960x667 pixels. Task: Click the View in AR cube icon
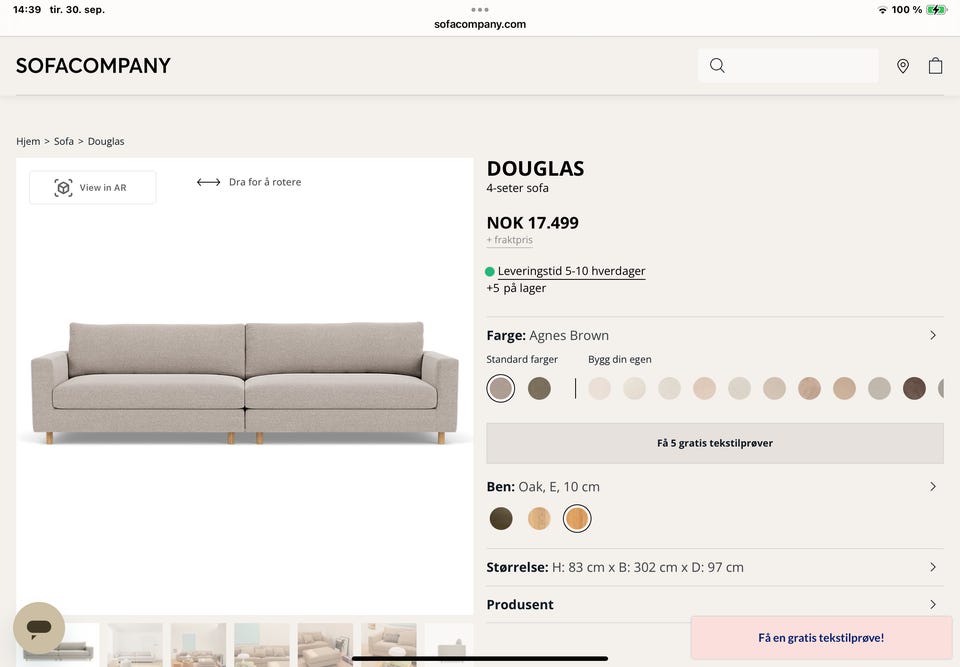[63, 188]
